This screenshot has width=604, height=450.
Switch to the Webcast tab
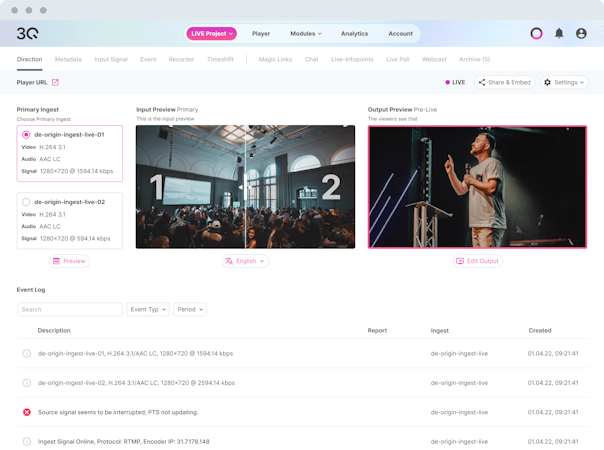click(x=434, y=59)
